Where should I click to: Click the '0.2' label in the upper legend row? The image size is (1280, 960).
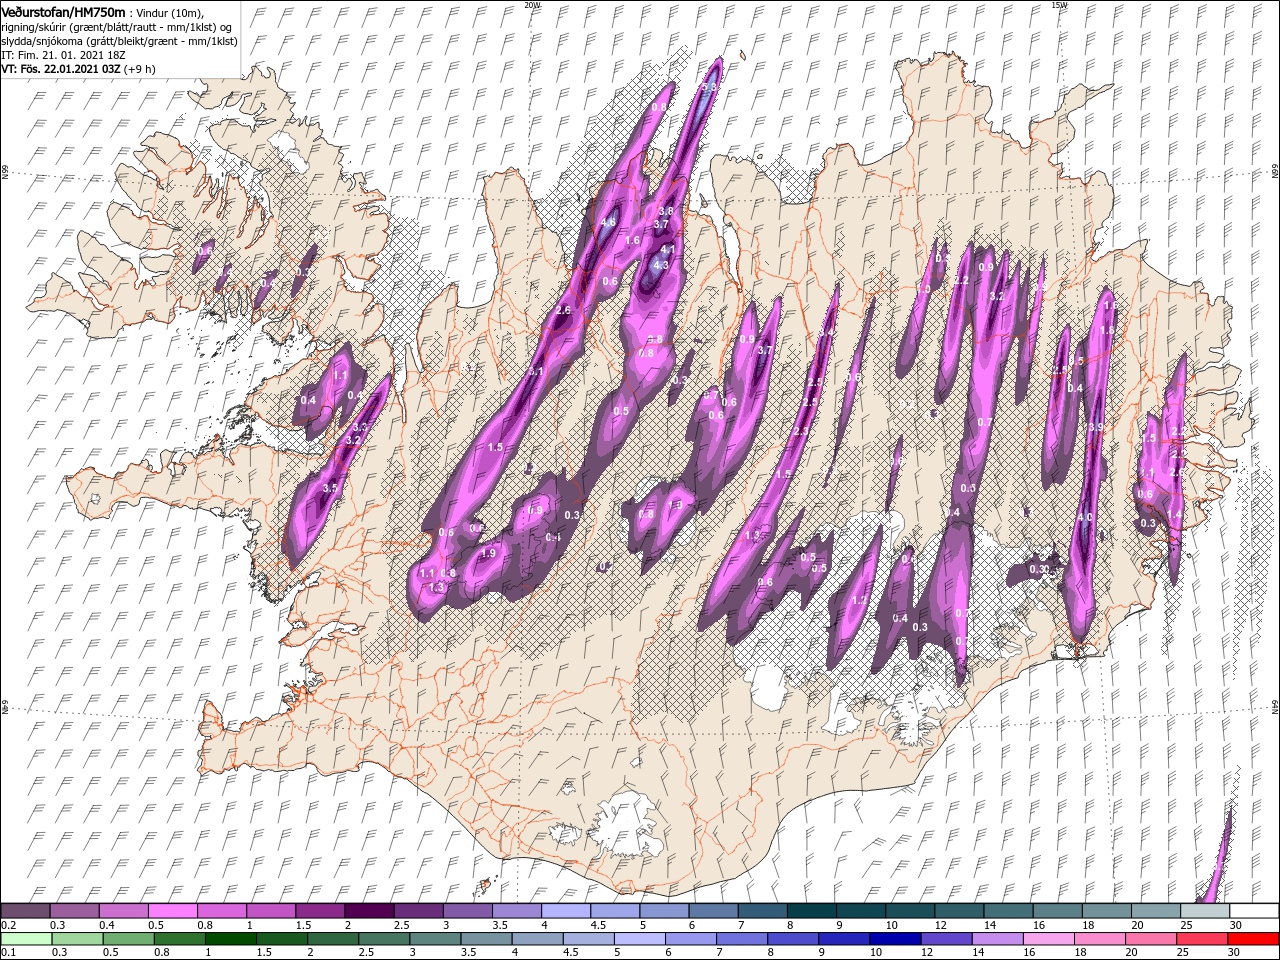[x=7, y=925]
